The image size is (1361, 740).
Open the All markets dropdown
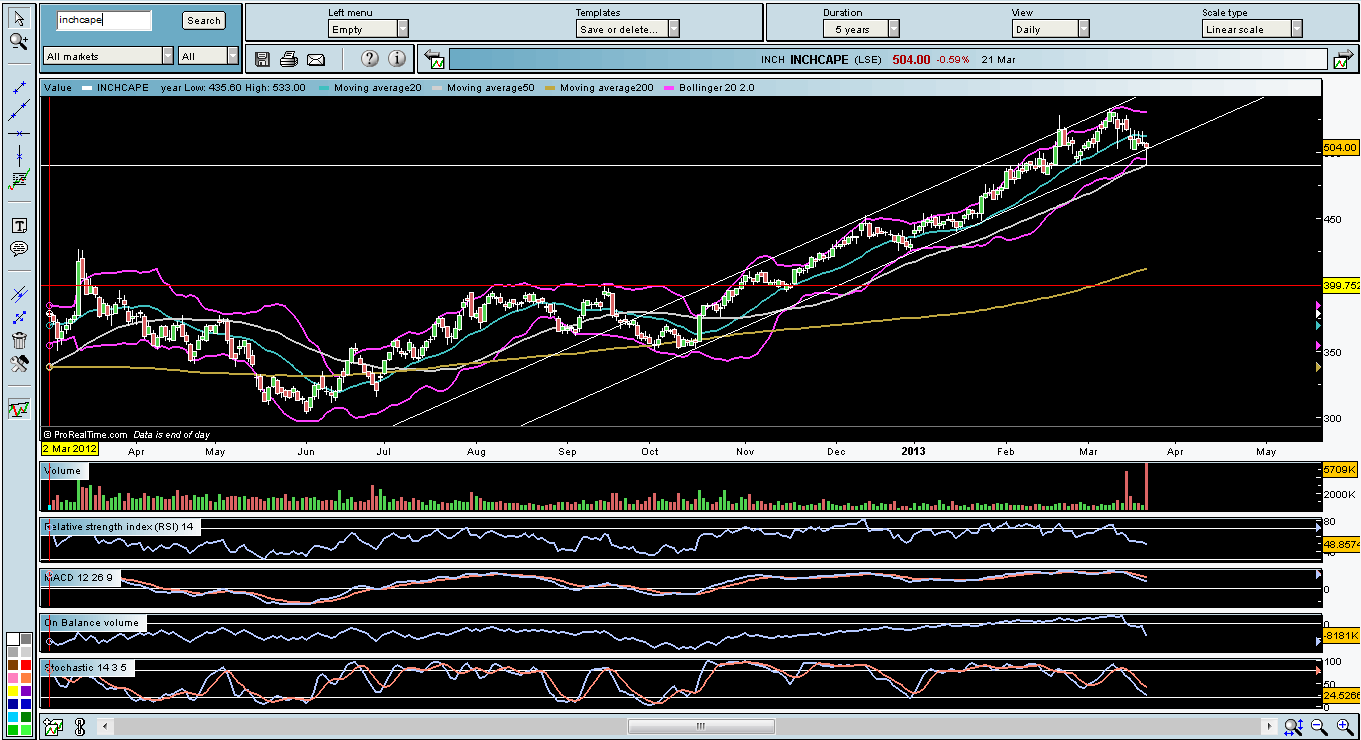coord(109,57)
